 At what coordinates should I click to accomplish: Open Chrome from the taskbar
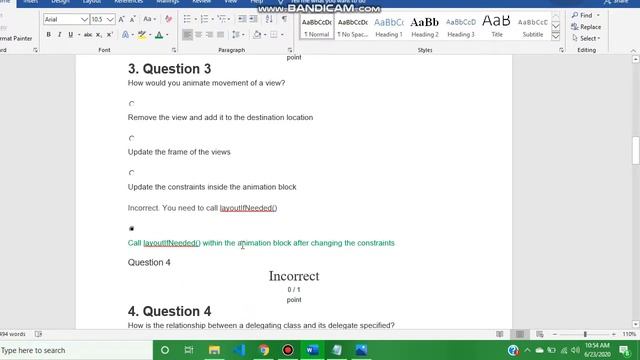coord(264,350)
